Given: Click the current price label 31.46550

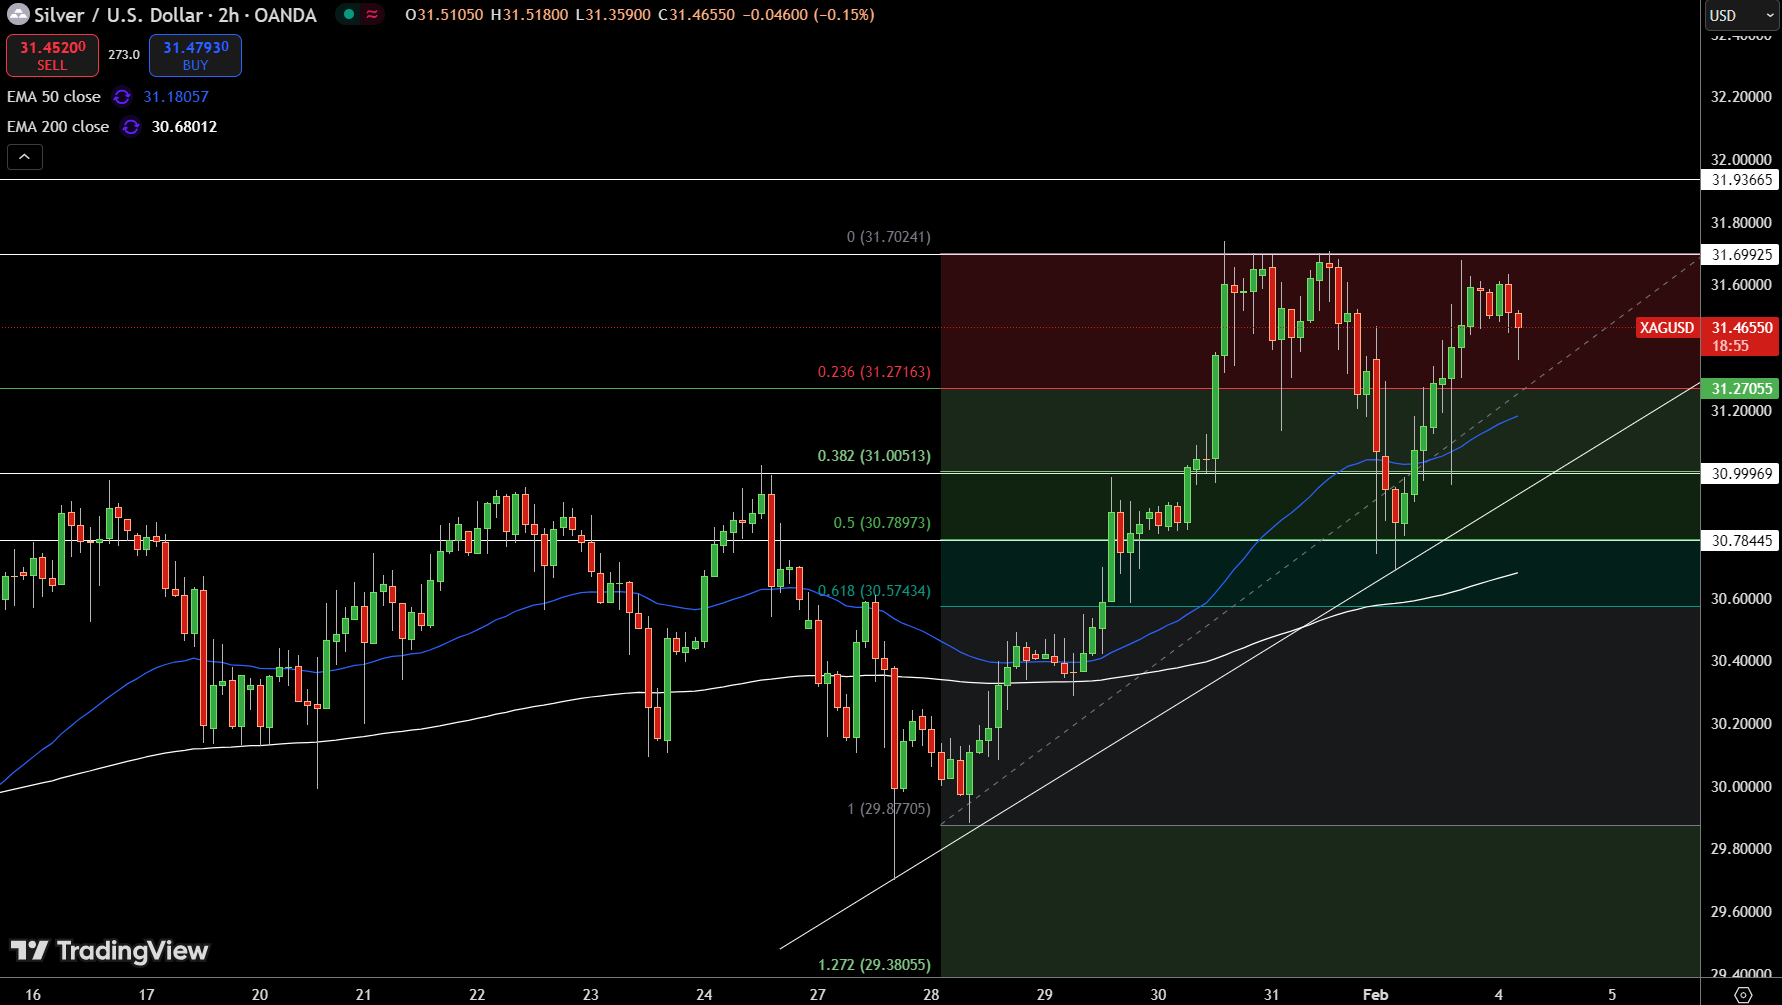Looking at the screenshot, I should (1742, 328).
